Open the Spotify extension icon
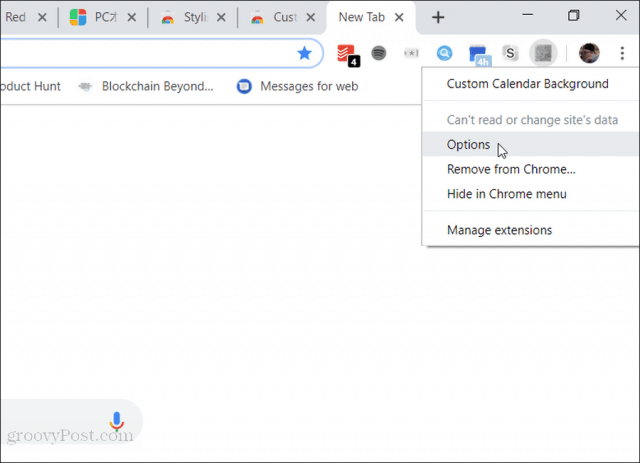 (379, 53)
